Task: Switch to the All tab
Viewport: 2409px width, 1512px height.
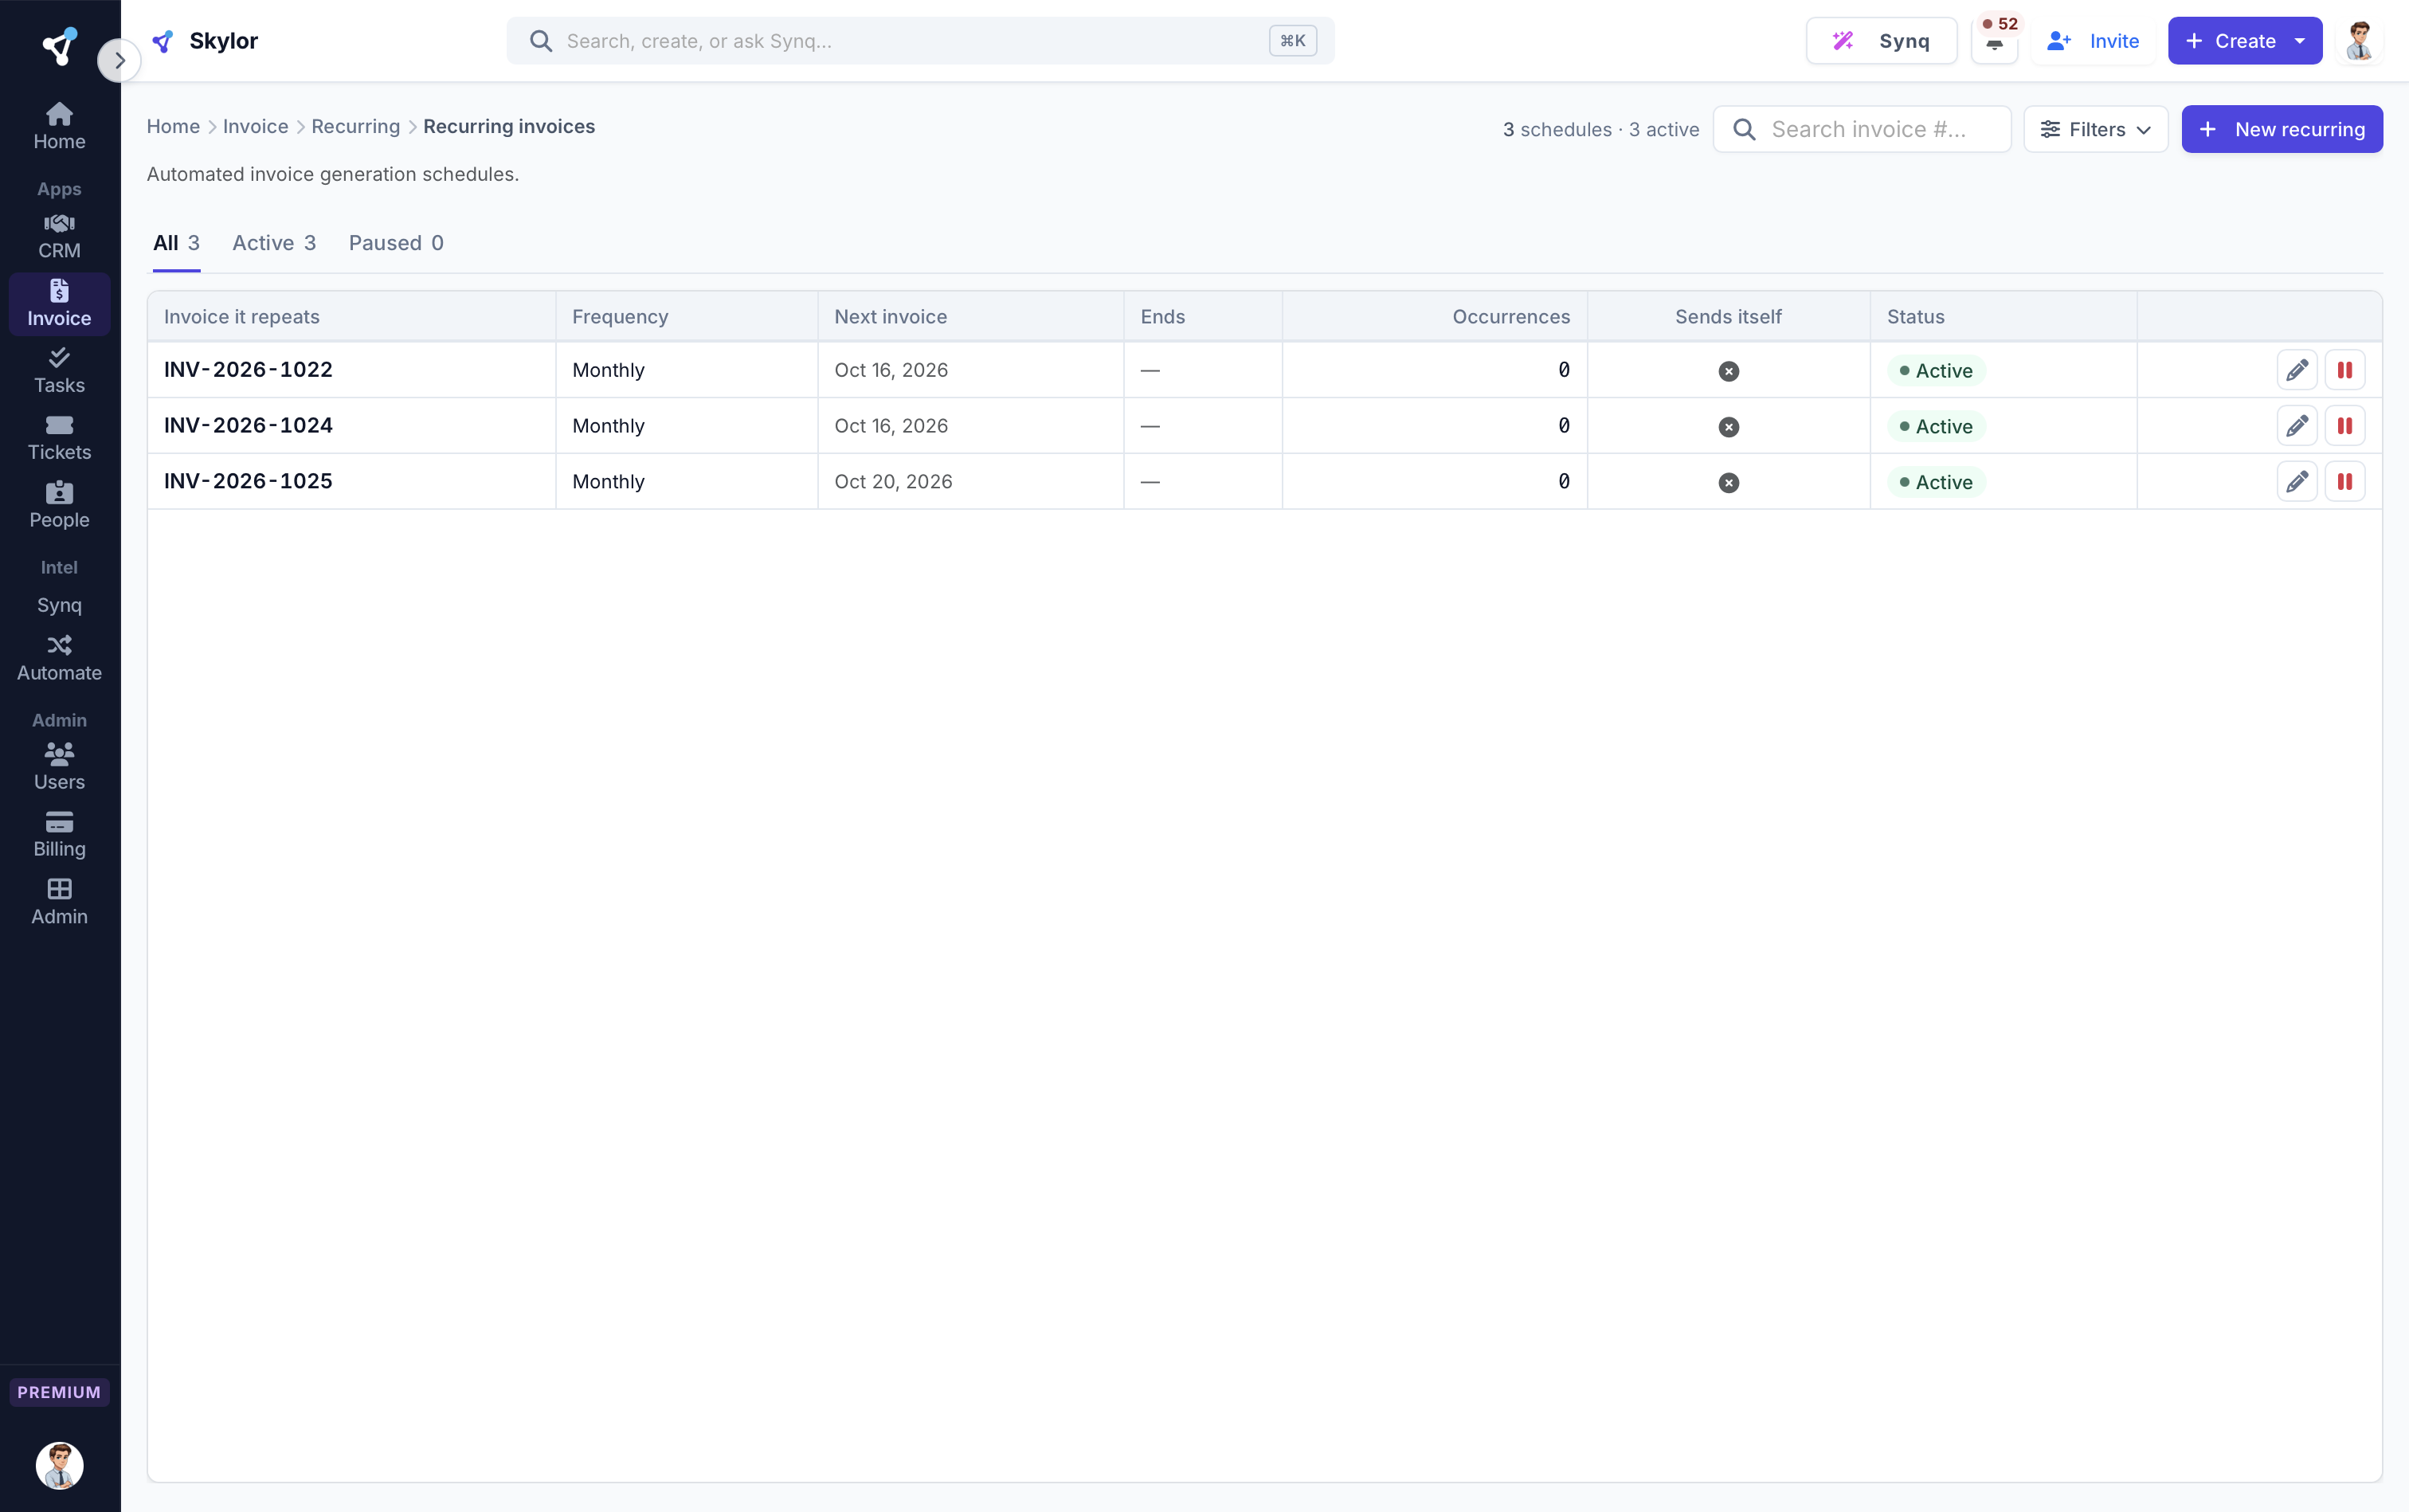Action: point(176,243)
